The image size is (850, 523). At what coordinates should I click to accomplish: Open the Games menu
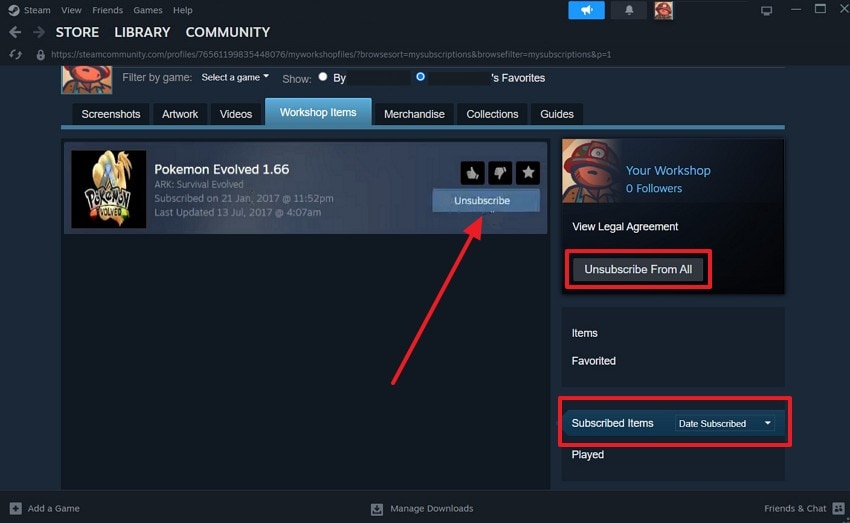(x=147, y=10)
